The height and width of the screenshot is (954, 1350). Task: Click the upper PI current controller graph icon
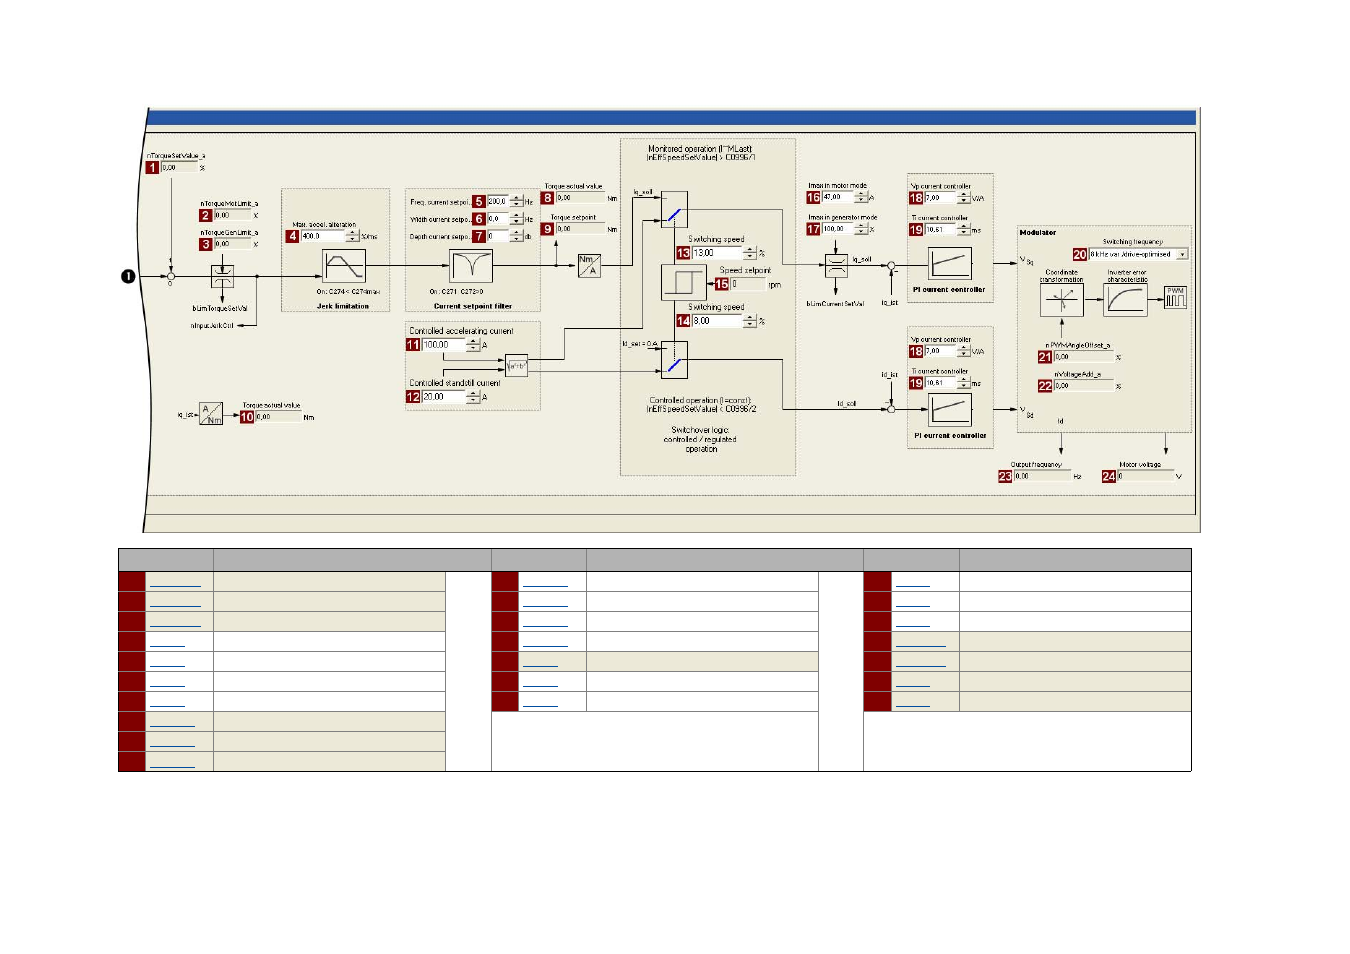point(950,264)
